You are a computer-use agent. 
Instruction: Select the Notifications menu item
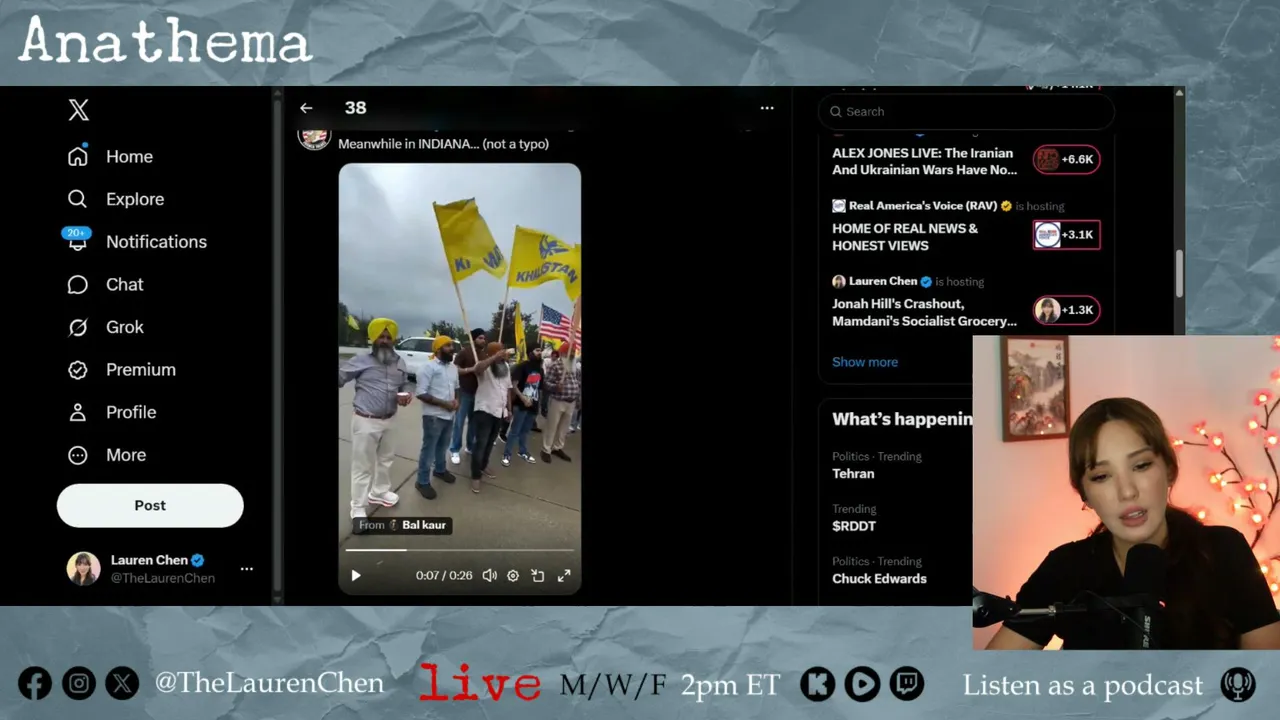[156, 242]
